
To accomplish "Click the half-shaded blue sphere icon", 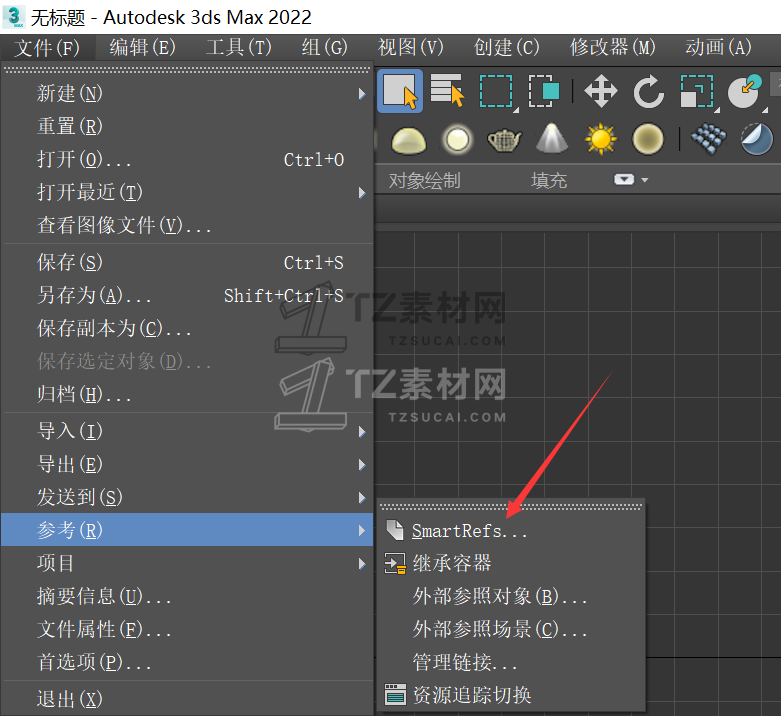I will 756,139.
